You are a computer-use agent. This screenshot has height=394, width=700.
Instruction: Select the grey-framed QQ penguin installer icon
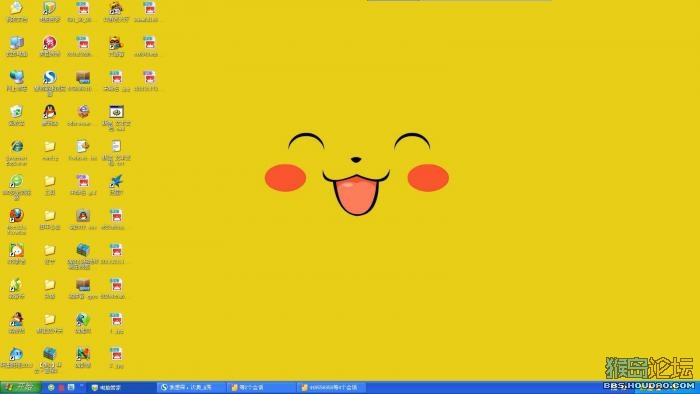point(83,216)
